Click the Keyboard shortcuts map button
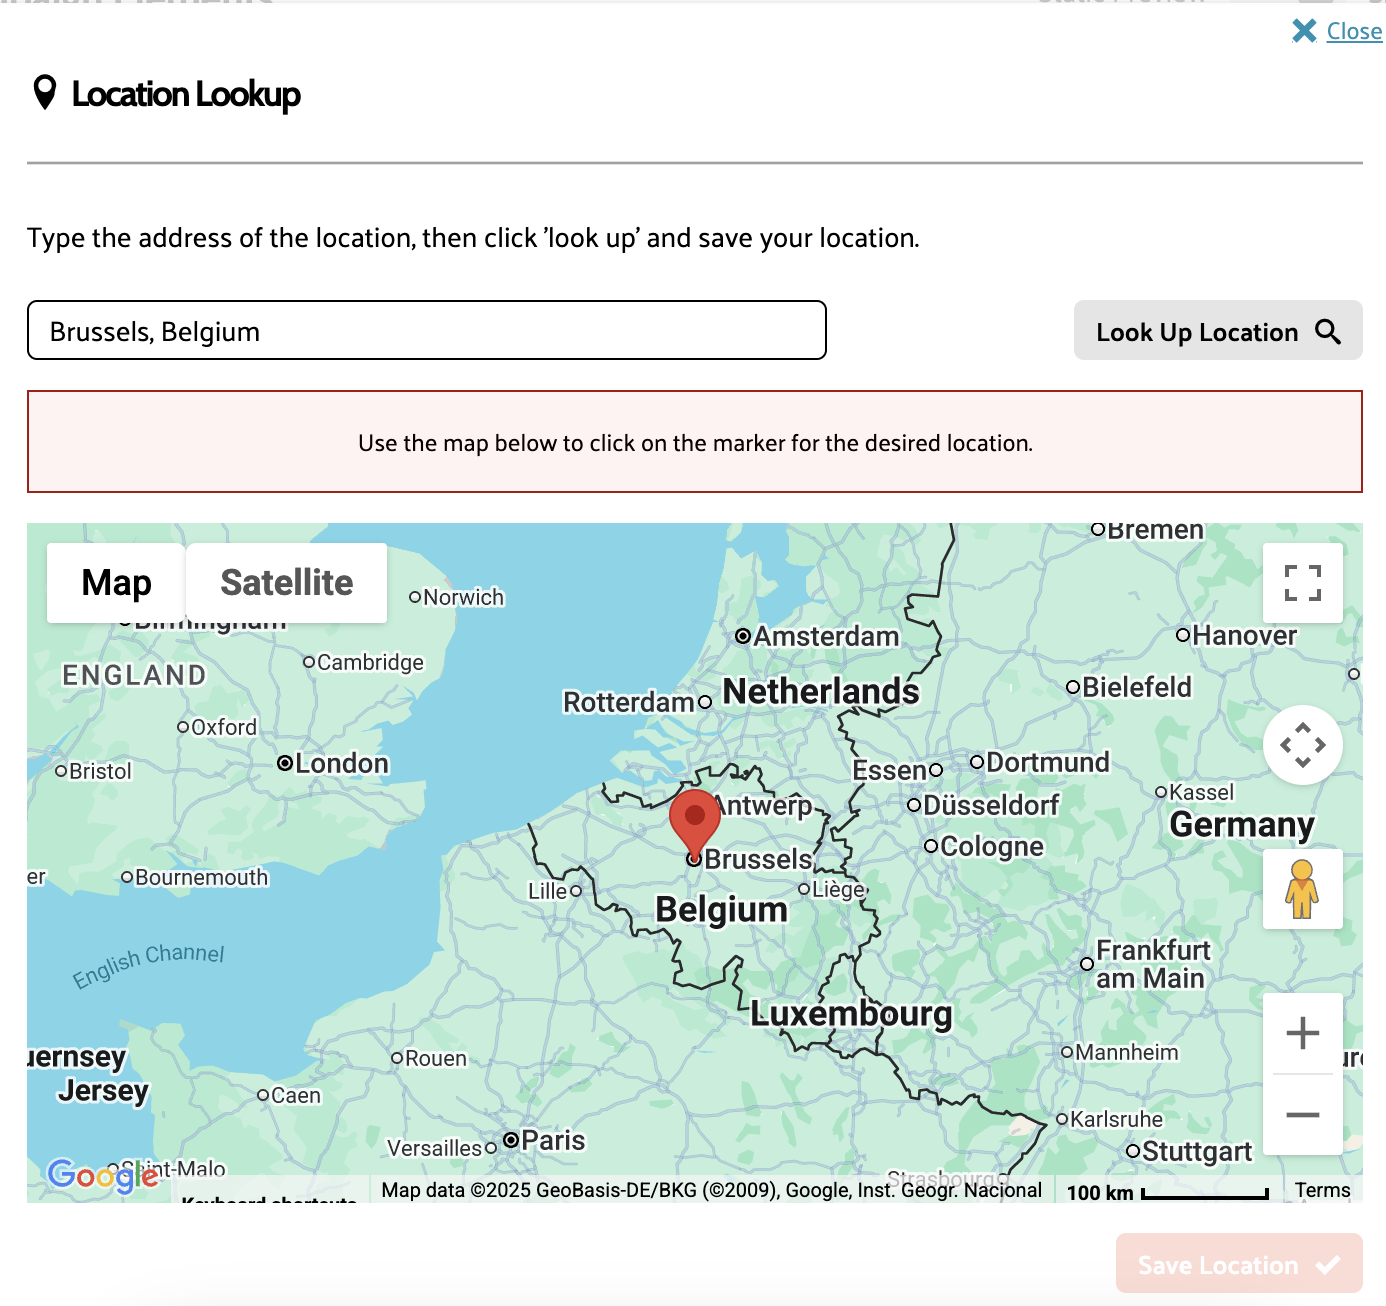1386x1306 pixels. [270, 1198]
